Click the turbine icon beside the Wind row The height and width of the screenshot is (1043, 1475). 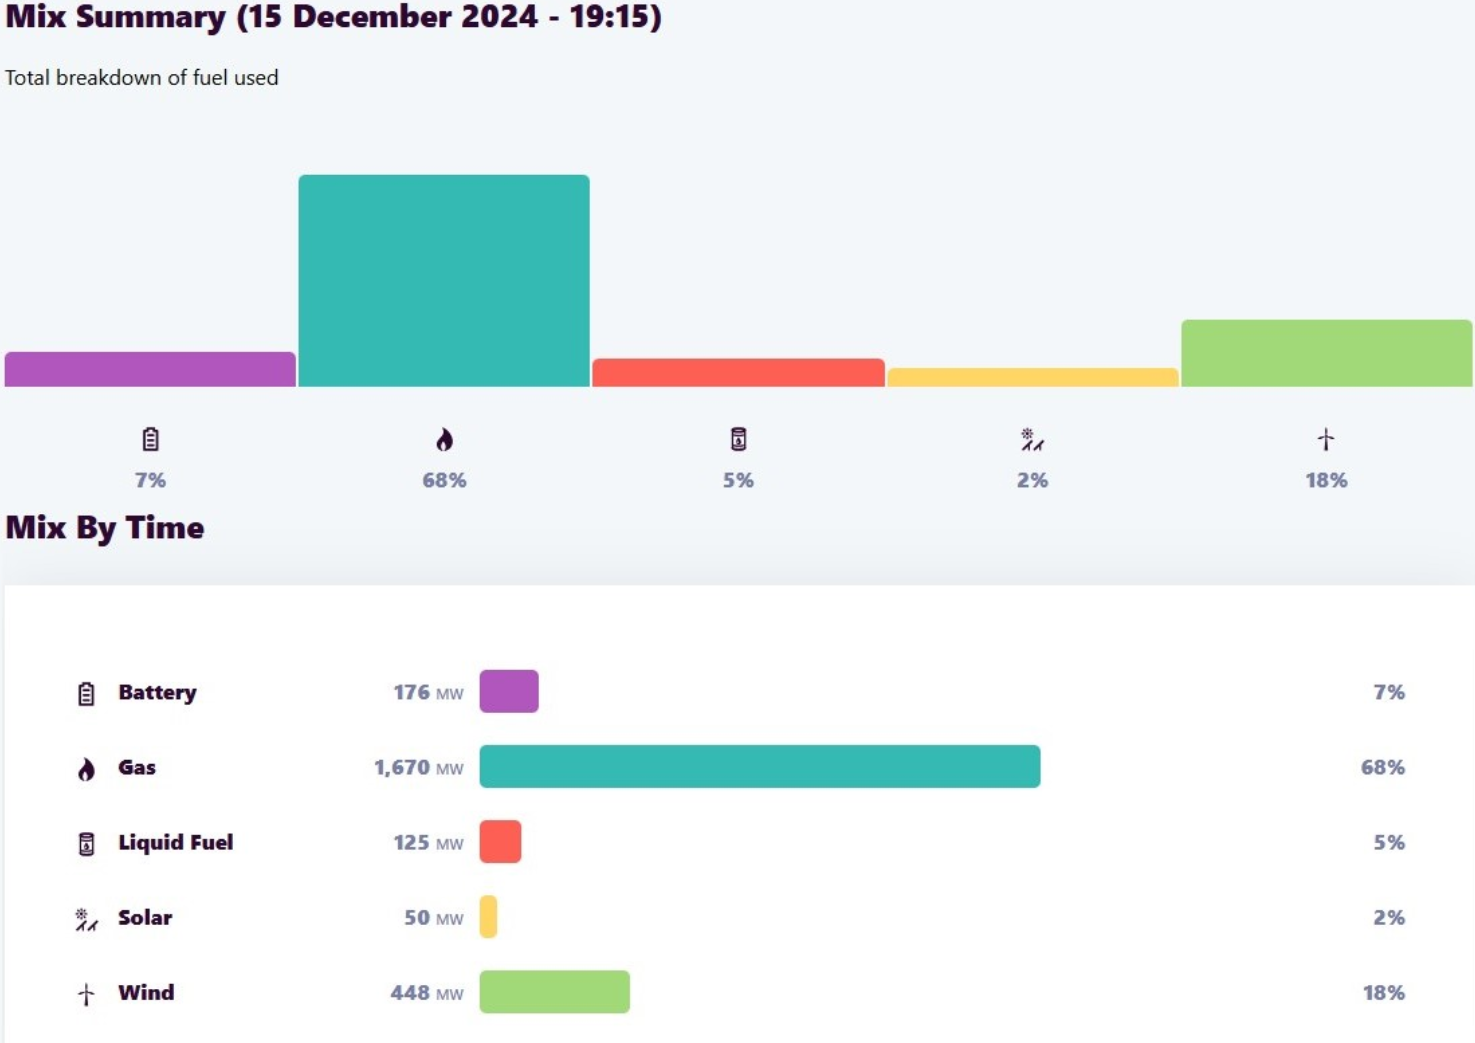tap(86, 994)
